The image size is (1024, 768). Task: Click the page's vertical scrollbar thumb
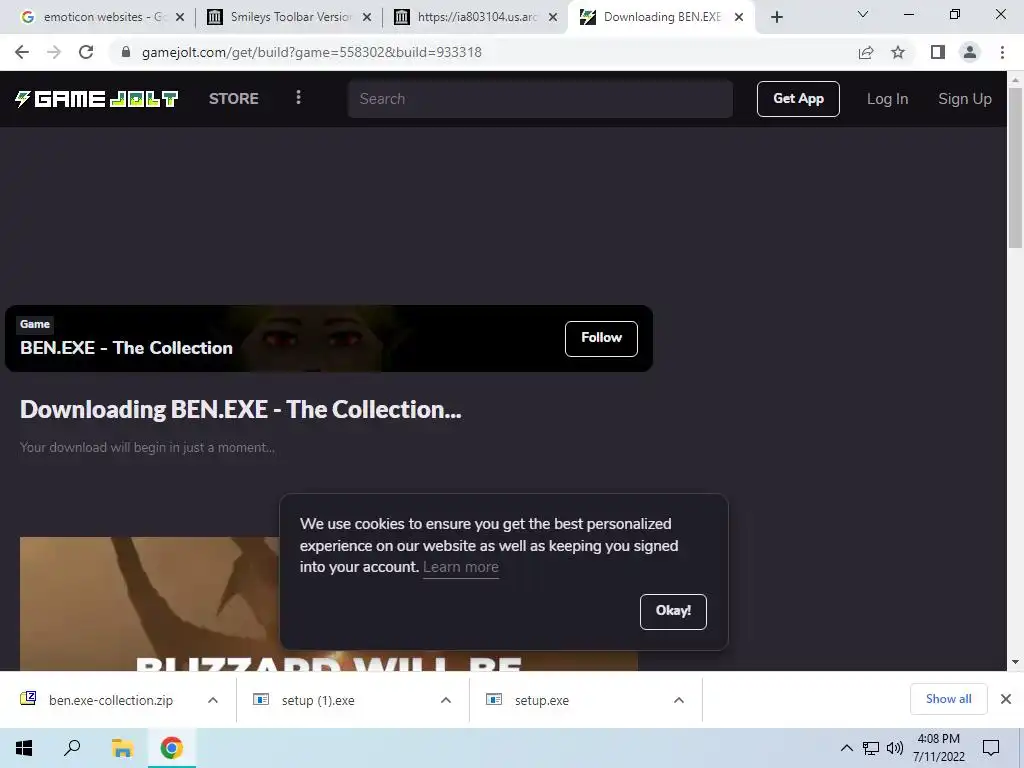click(x=1015, y=167)
